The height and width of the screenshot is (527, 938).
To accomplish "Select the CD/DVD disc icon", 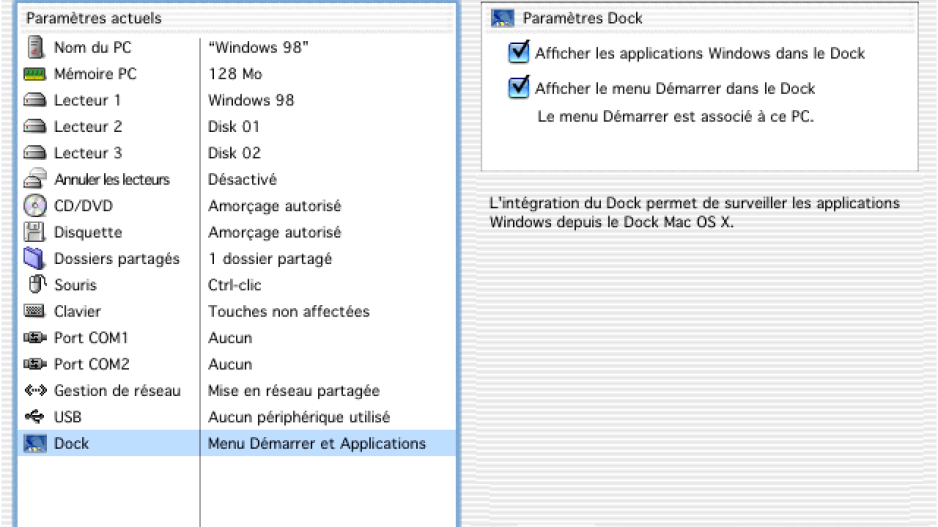I will [35, 206].
